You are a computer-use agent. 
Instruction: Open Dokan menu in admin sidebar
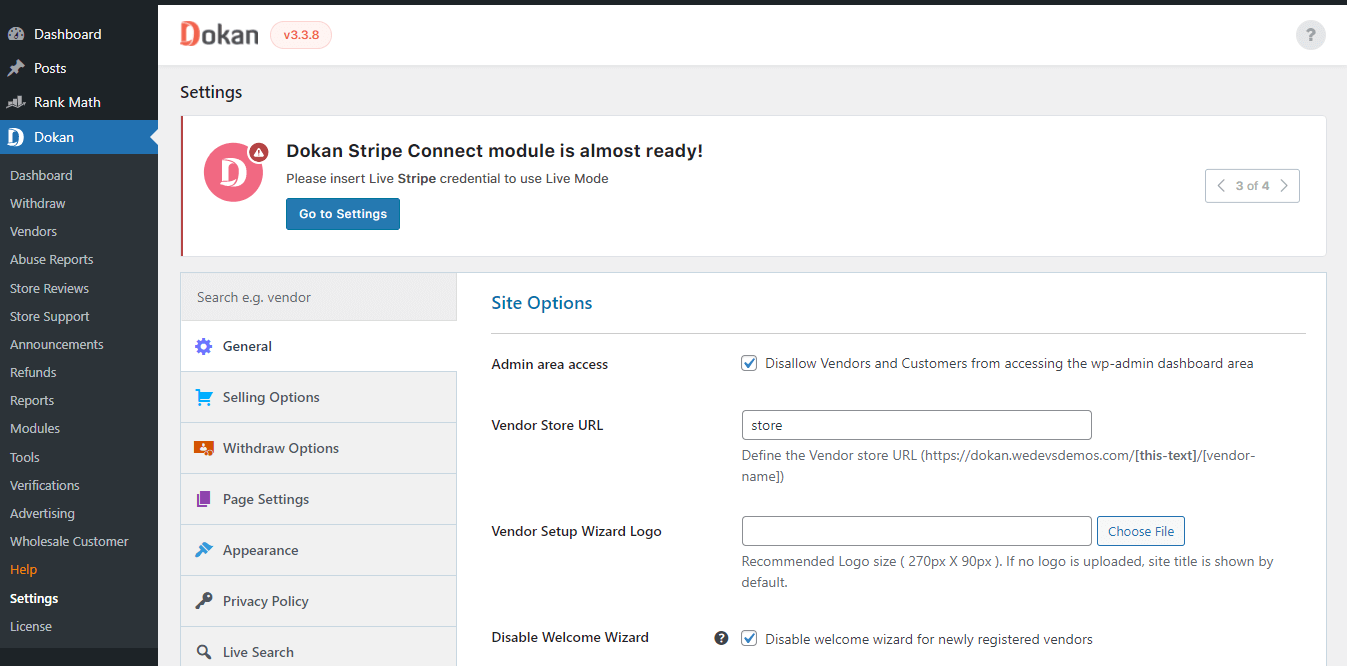tap(79, 137)
